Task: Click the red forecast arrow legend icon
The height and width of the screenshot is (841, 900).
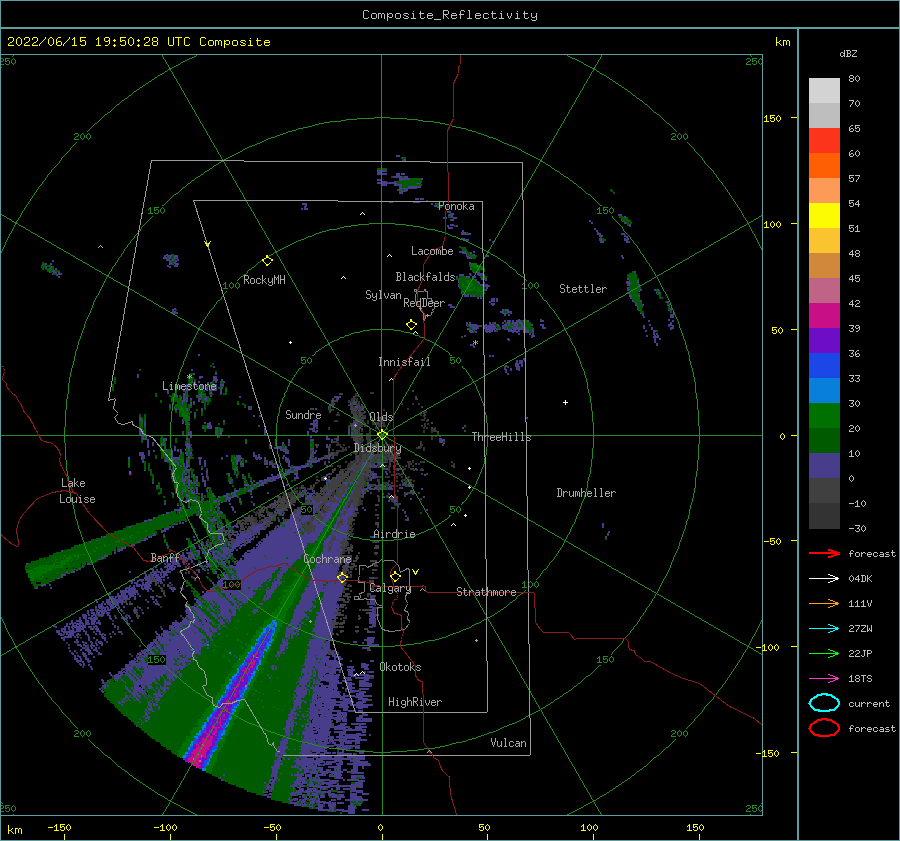Action: 824,553
